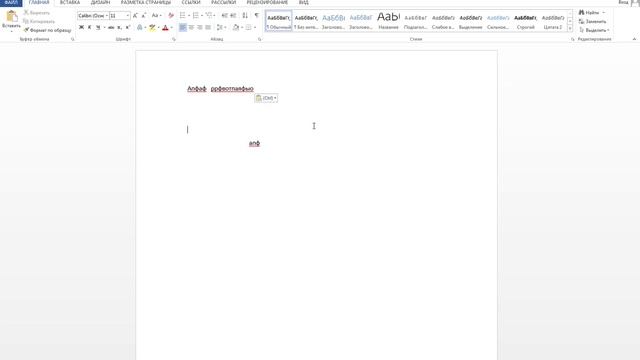640x360 pixels.
Task: Apply red font color
Action: (165, 27)
